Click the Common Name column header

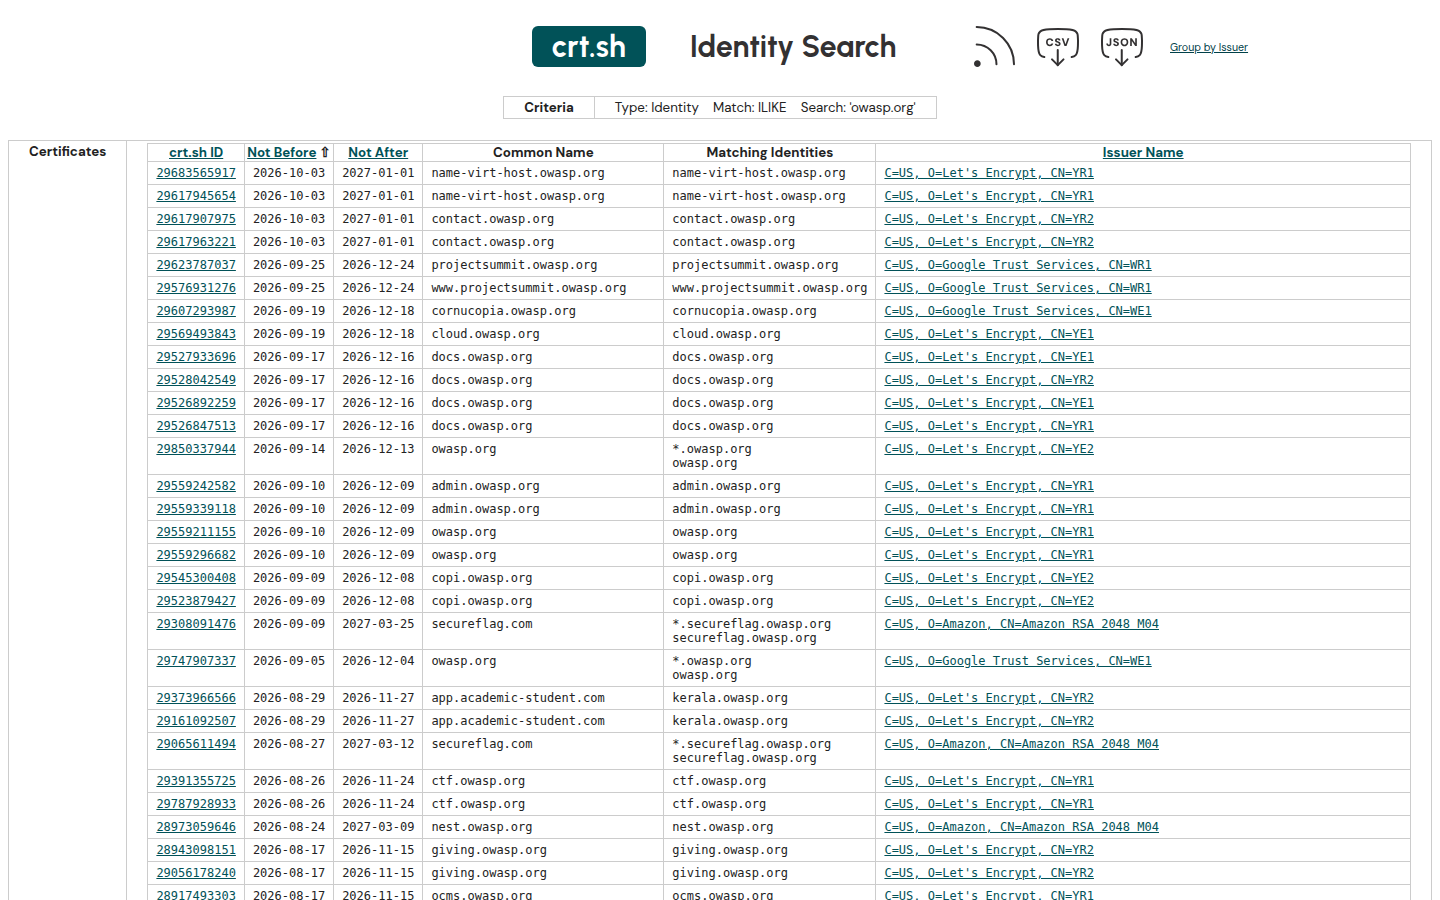tap(543, 152)
